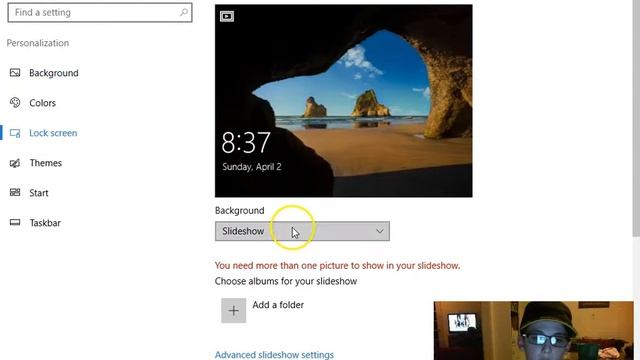Click the Start tiles icon
Viewport: 640px width, 360px height.
coord(15,192)
